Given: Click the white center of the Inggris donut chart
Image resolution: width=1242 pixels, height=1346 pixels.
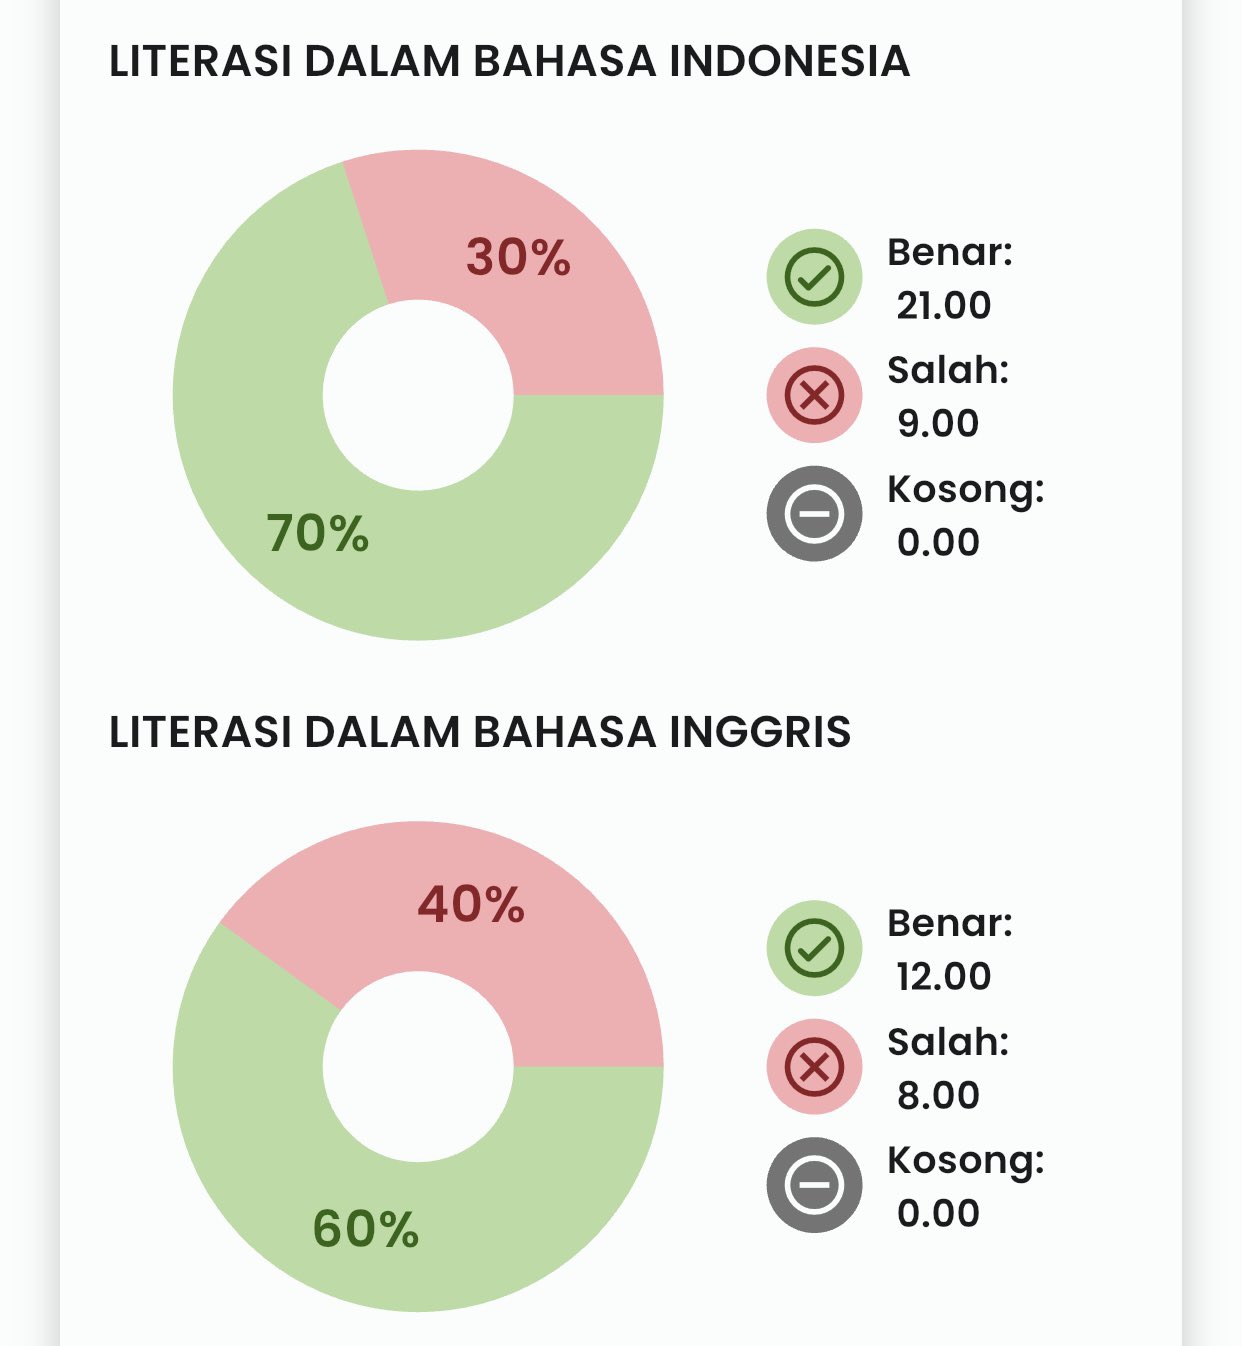Looking at the screenshot, I should (418, 1067).
